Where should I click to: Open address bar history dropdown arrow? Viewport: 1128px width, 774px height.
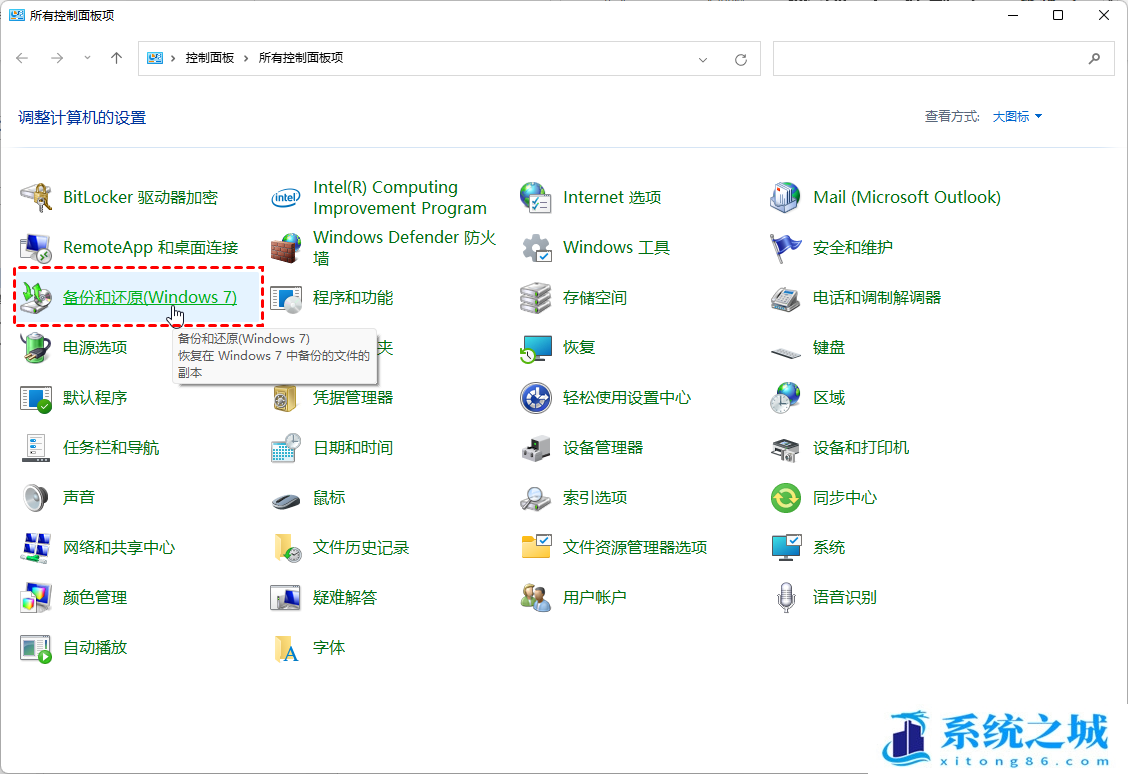[704, 59]
